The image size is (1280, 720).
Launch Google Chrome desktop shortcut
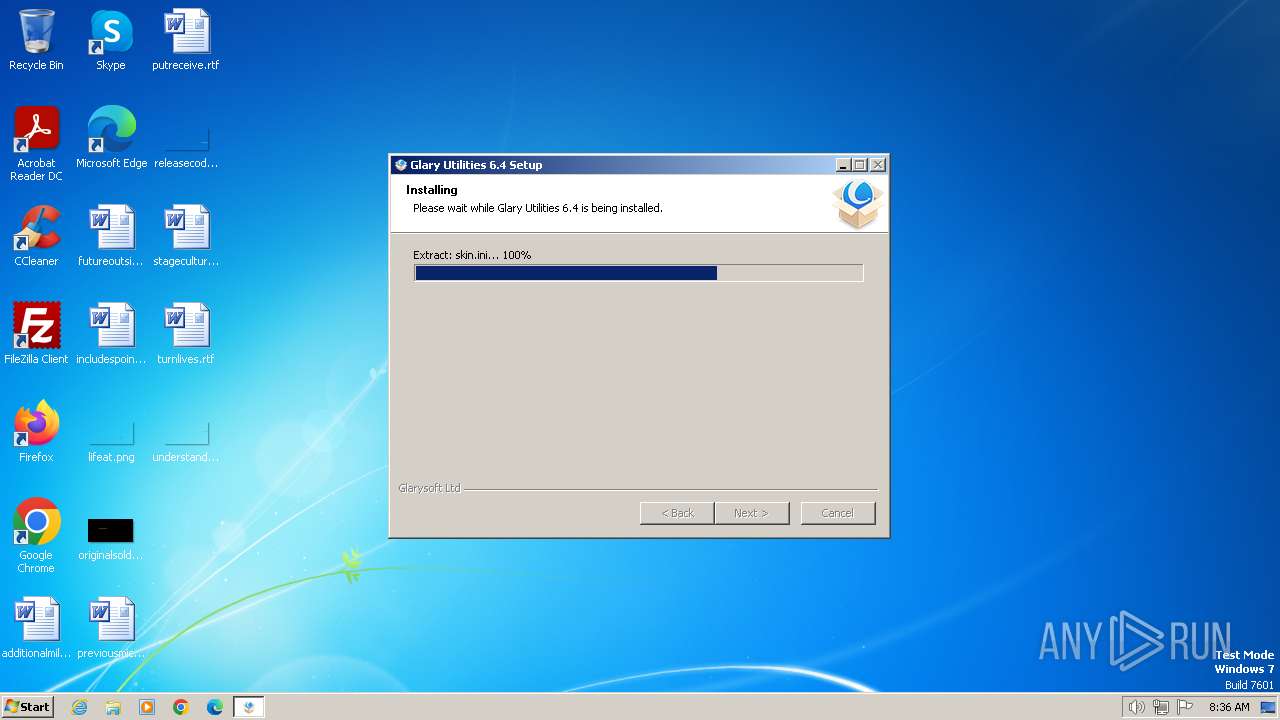tap(36, 536)
